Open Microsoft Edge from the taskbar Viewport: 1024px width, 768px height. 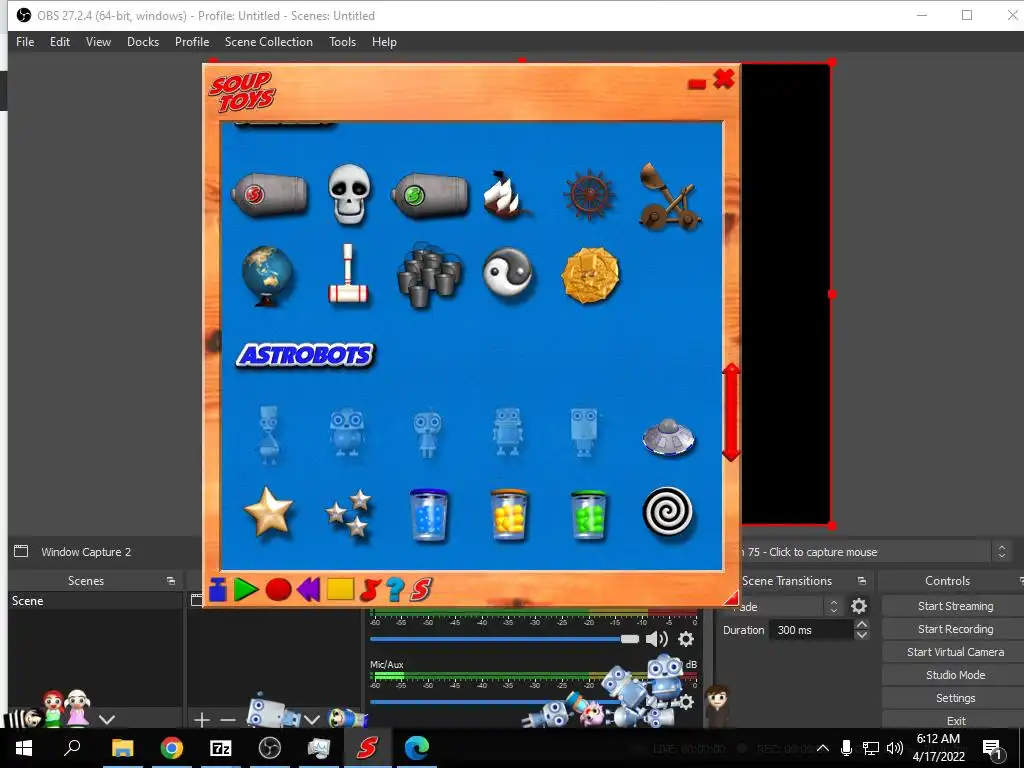[x=417, y=748]
